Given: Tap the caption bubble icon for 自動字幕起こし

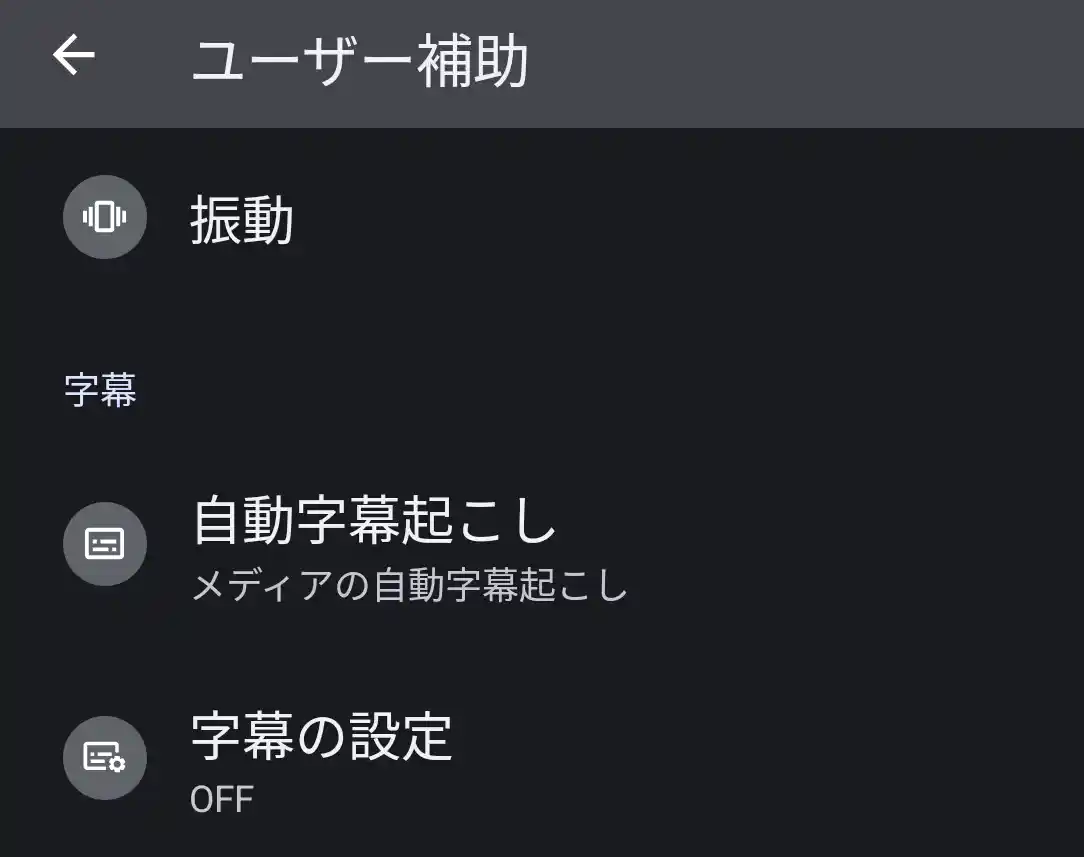Looking at the screenshot, I should click(104, 543).
